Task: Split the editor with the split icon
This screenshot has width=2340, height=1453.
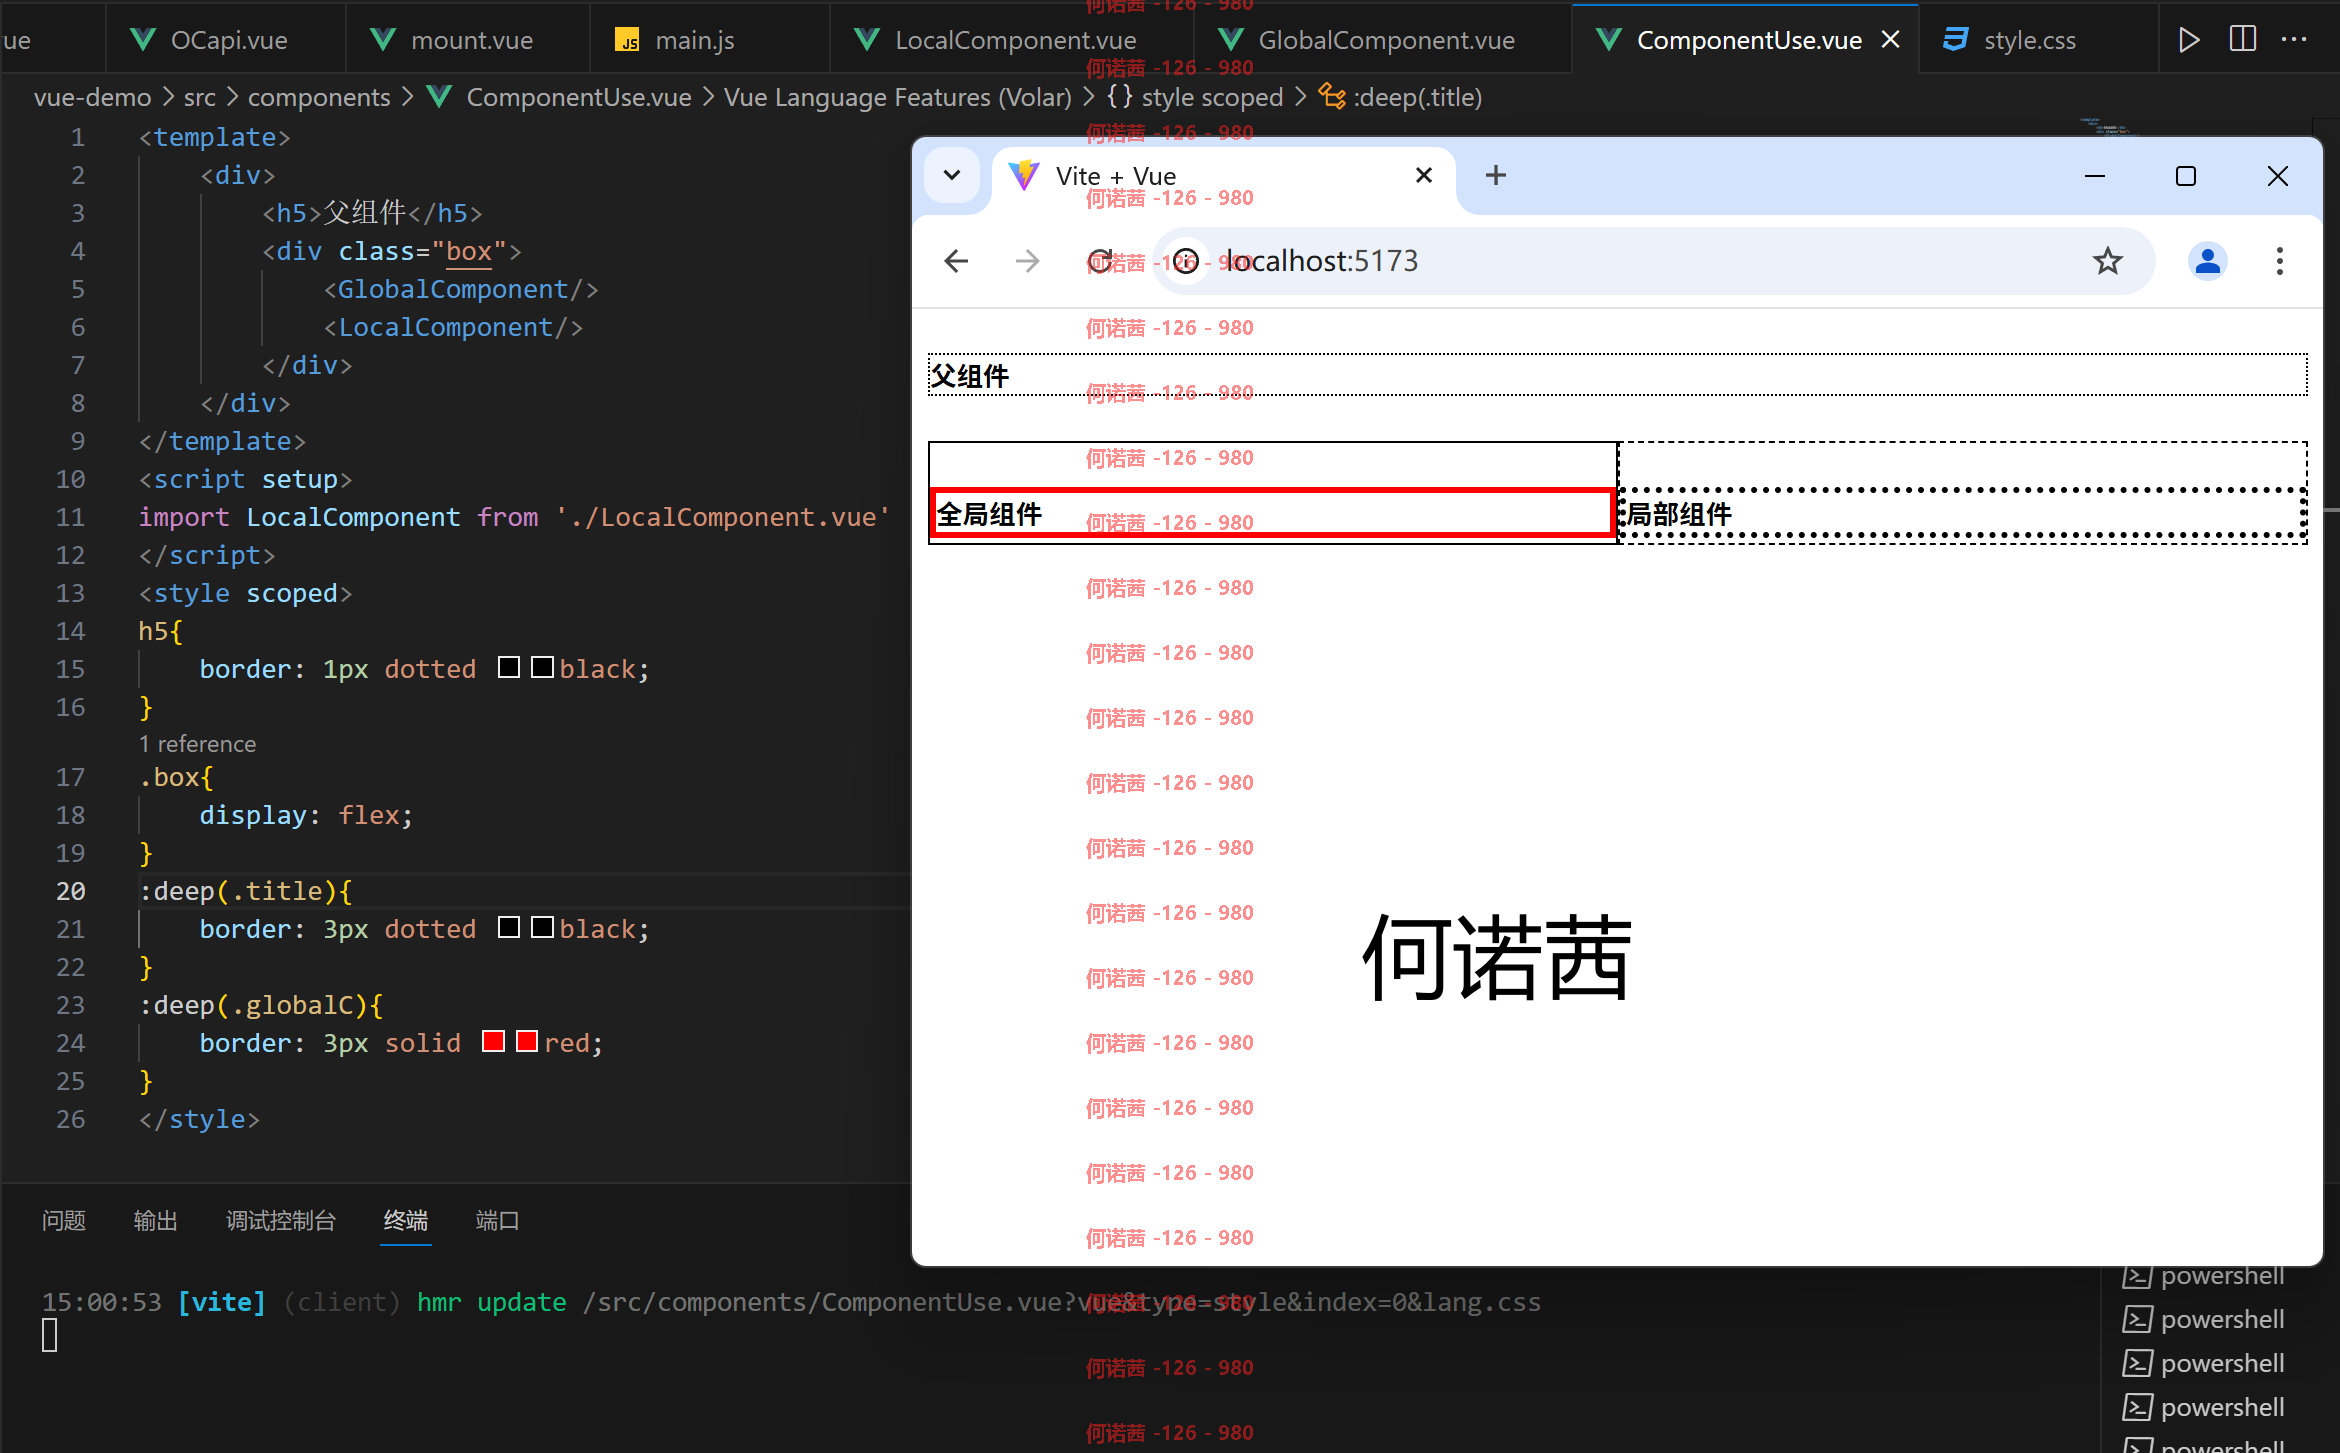Action: tap(2242, 40)
